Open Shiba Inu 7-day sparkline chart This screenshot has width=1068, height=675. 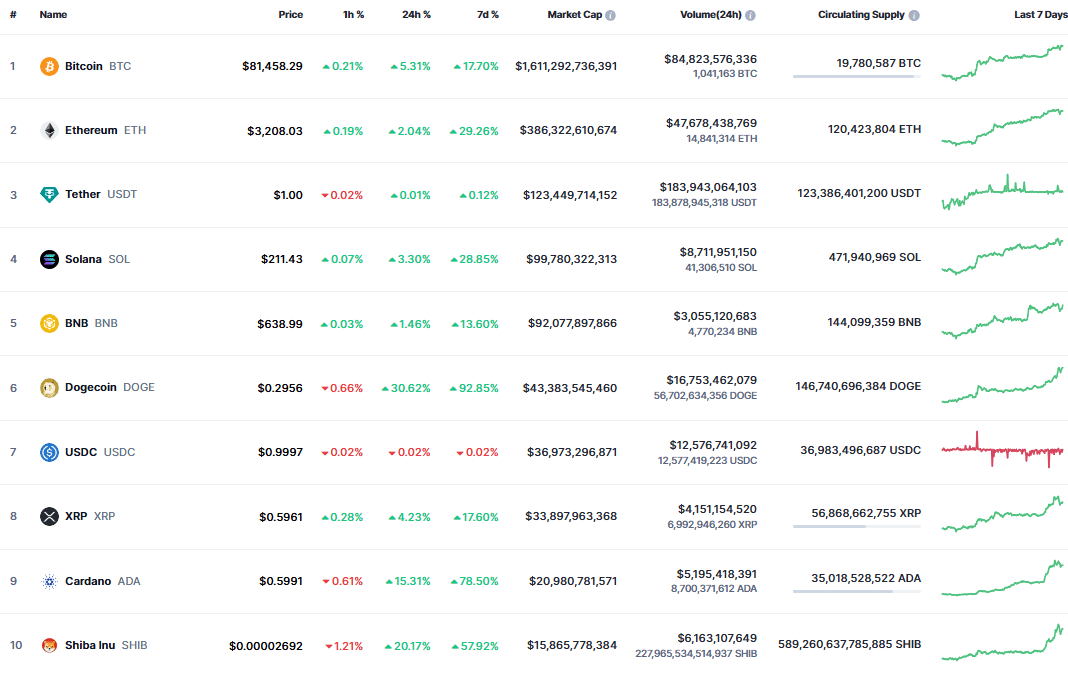pyautogui.click(x=1002, y=642)
